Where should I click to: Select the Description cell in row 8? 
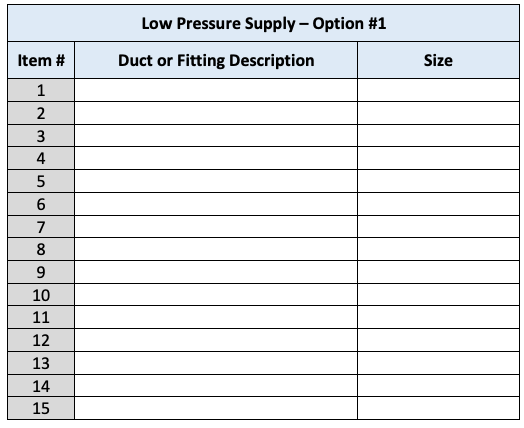pyautogui.click(x=216, y=249)
